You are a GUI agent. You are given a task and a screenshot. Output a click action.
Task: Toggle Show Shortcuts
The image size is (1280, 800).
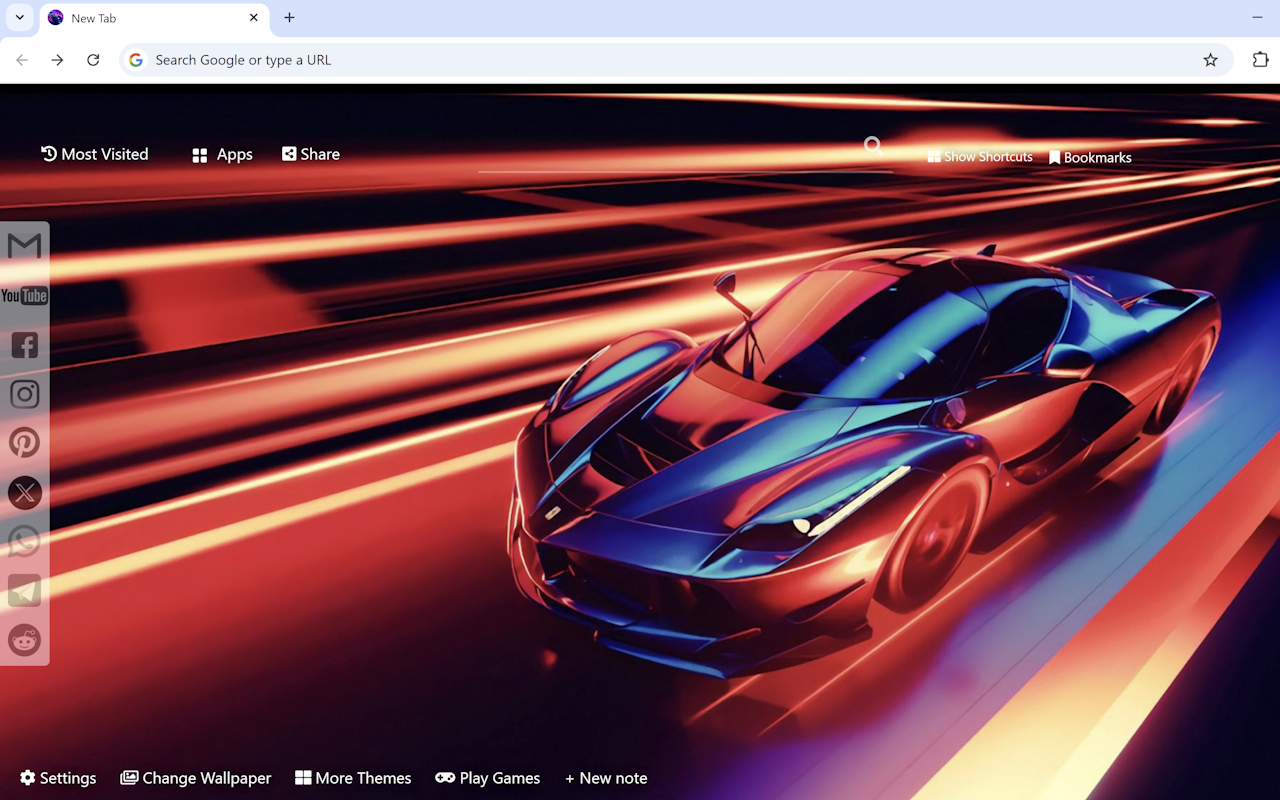980,156
